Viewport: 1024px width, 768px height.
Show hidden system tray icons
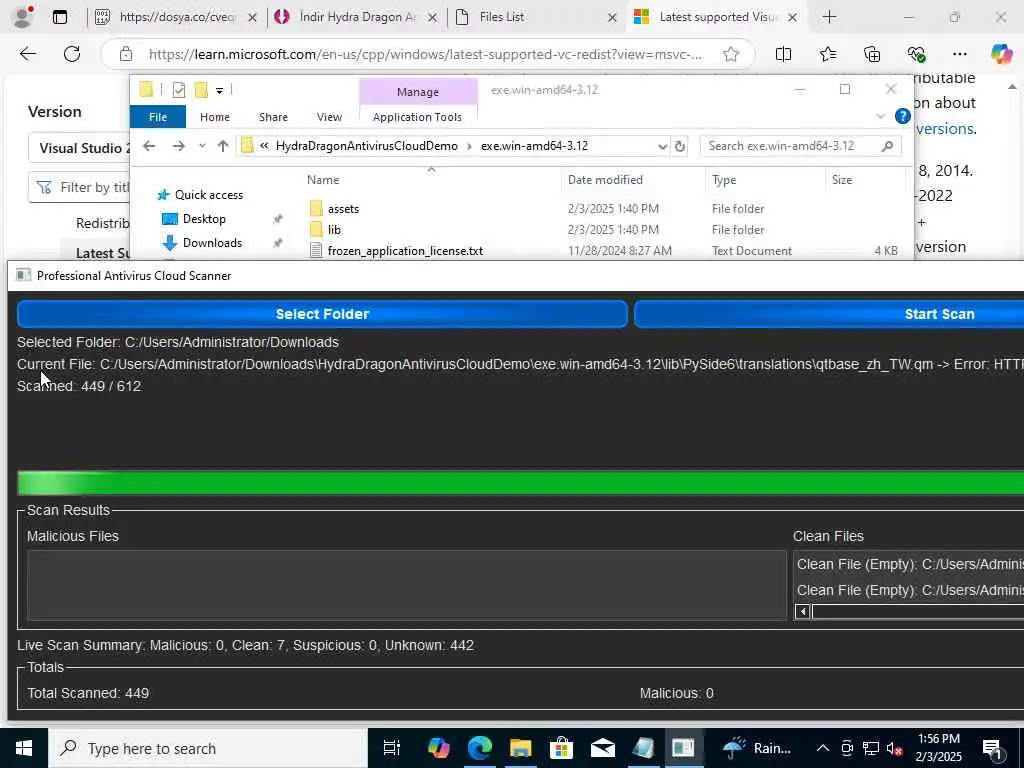click(x=823, y=748)
